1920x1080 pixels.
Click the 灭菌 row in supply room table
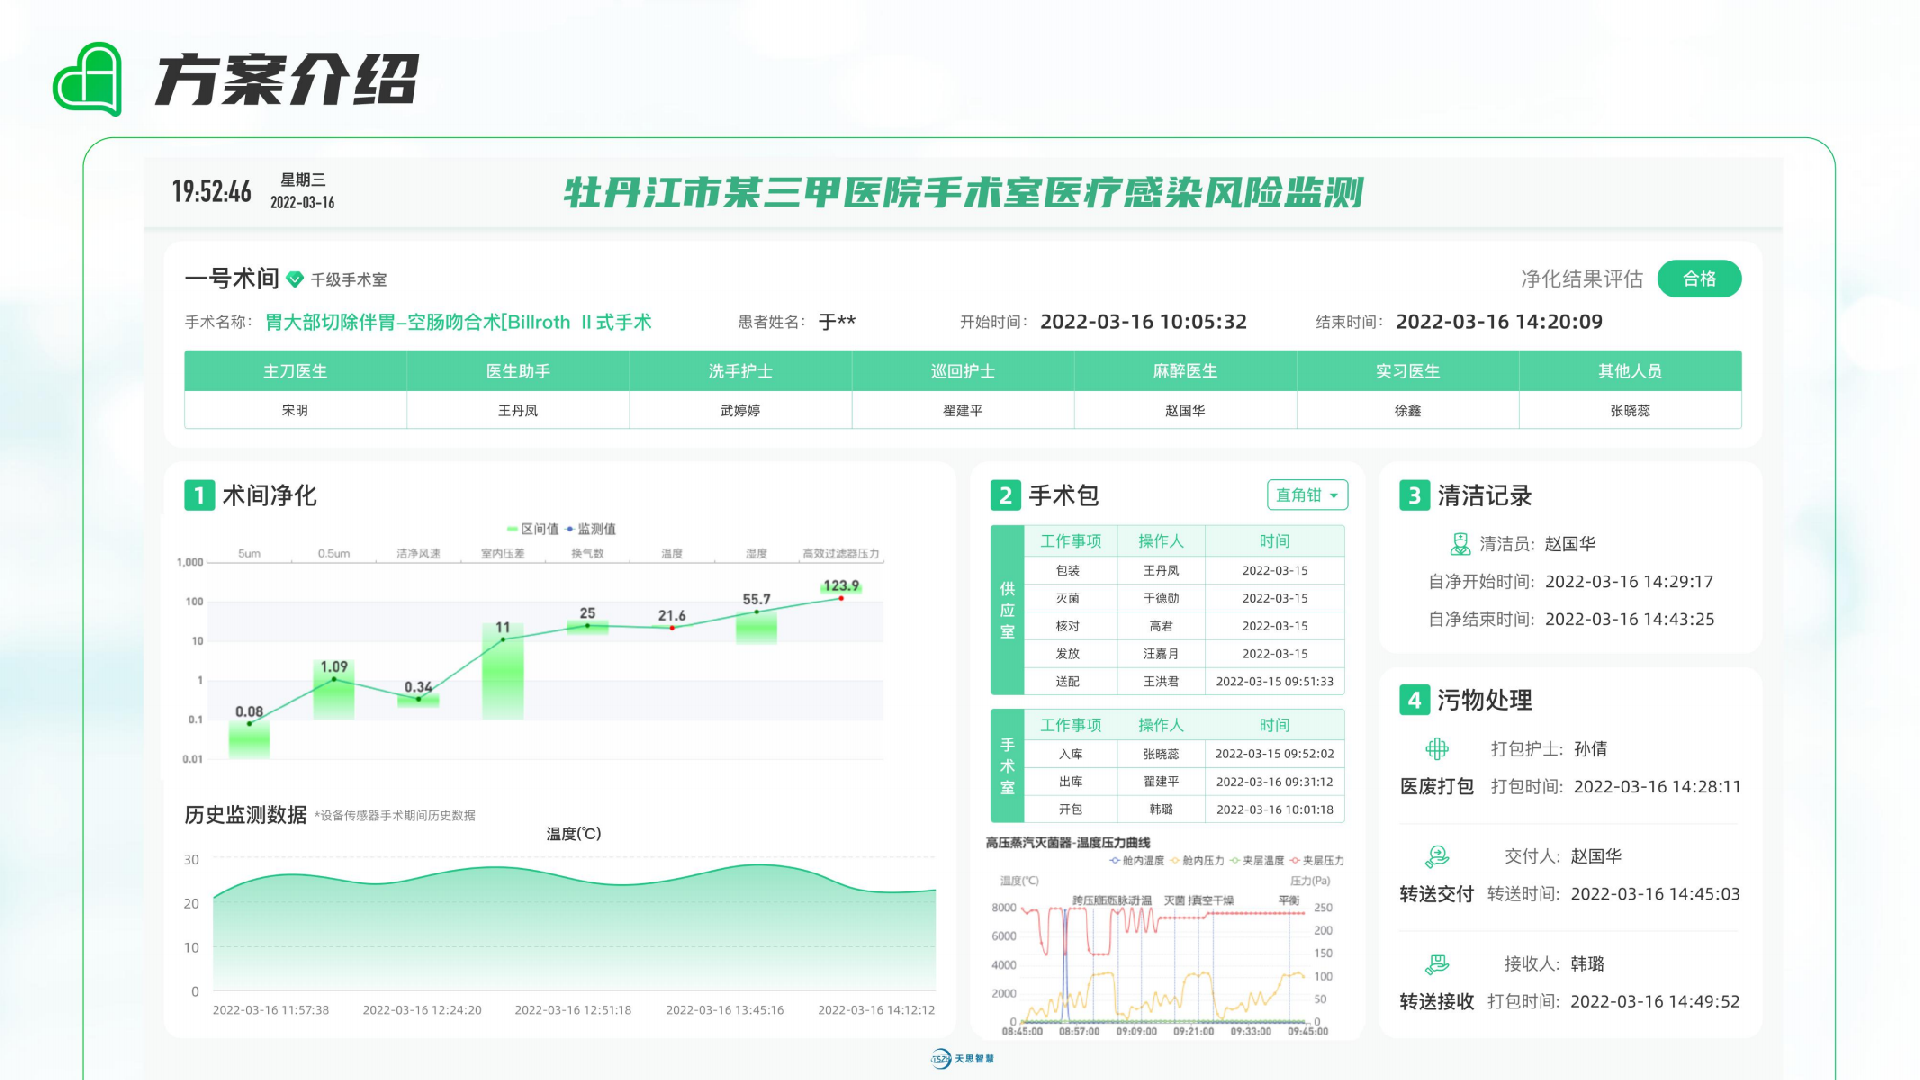1184,598
